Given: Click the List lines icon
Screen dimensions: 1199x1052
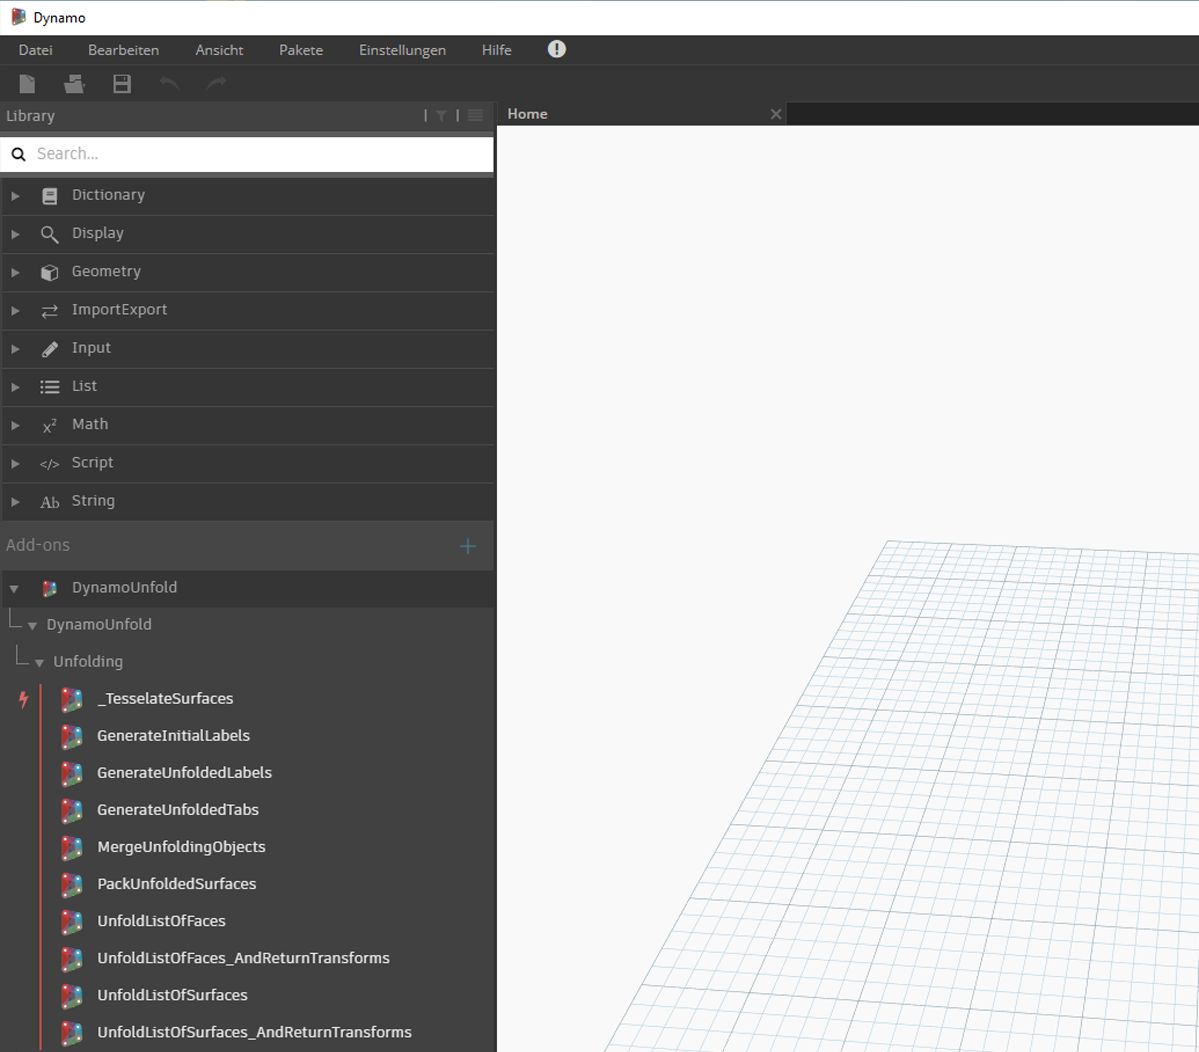Looking at the screenshot, I should click(x=50, y=387).
